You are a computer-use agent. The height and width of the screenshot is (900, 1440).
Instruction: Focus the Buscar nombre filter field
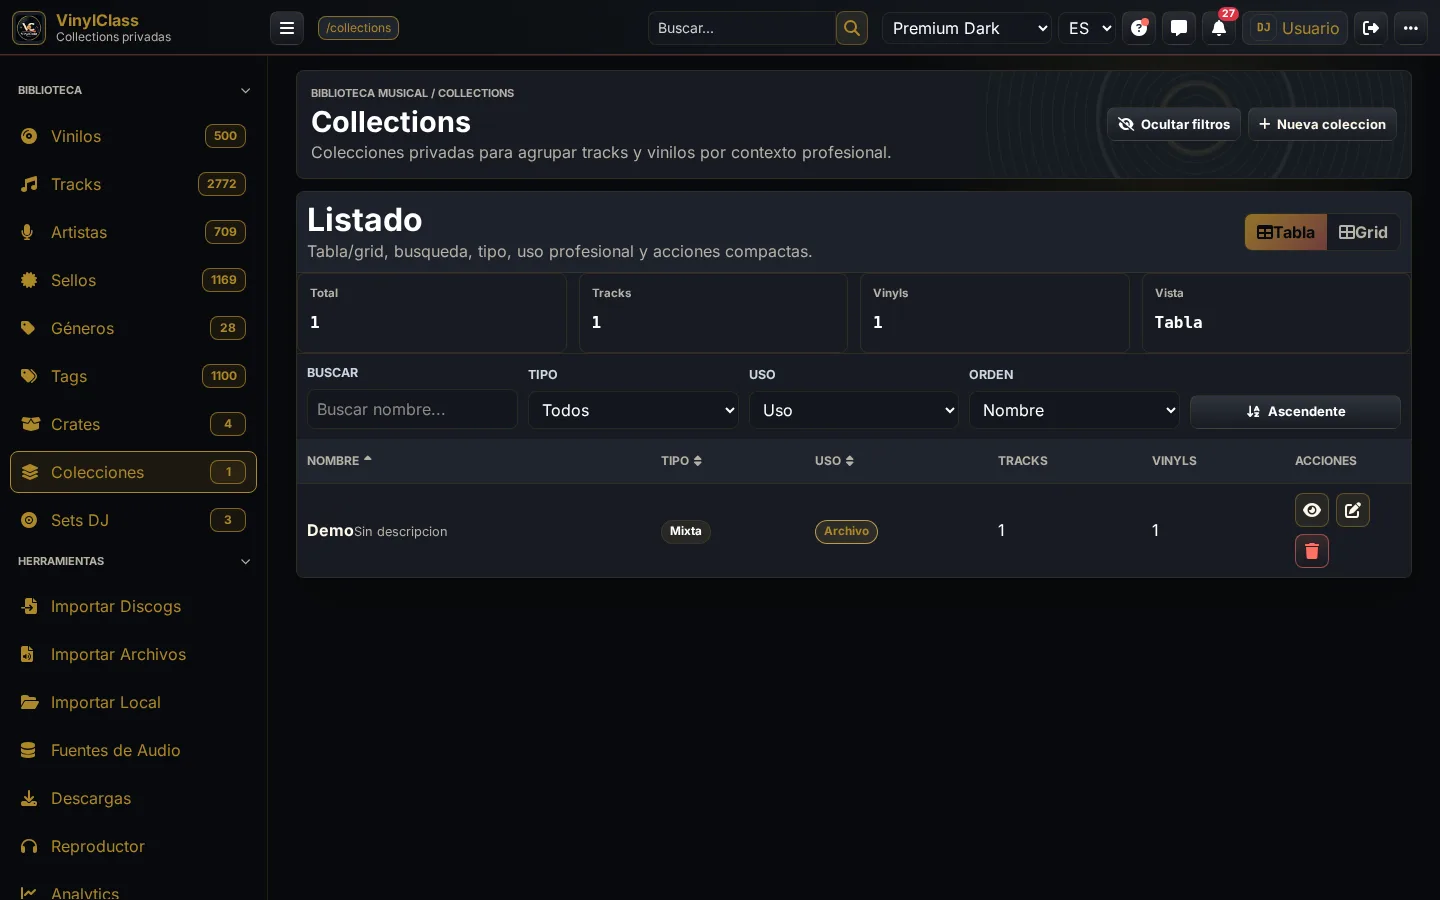(x=412, y=409)
